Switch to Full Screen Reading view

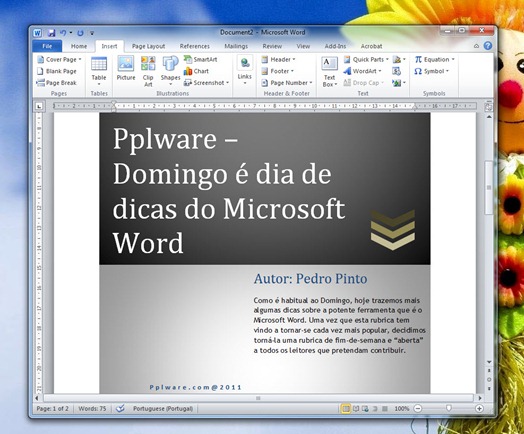[x=356, y=409]
